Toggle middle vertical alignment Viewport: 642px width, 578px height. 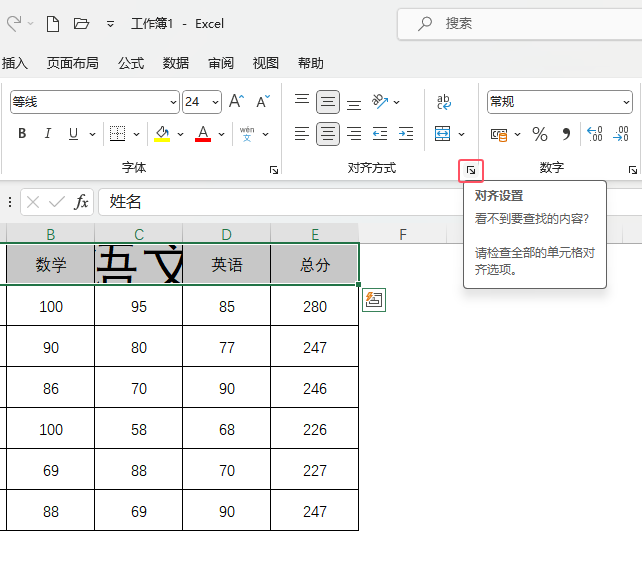(x=328, y=102)
